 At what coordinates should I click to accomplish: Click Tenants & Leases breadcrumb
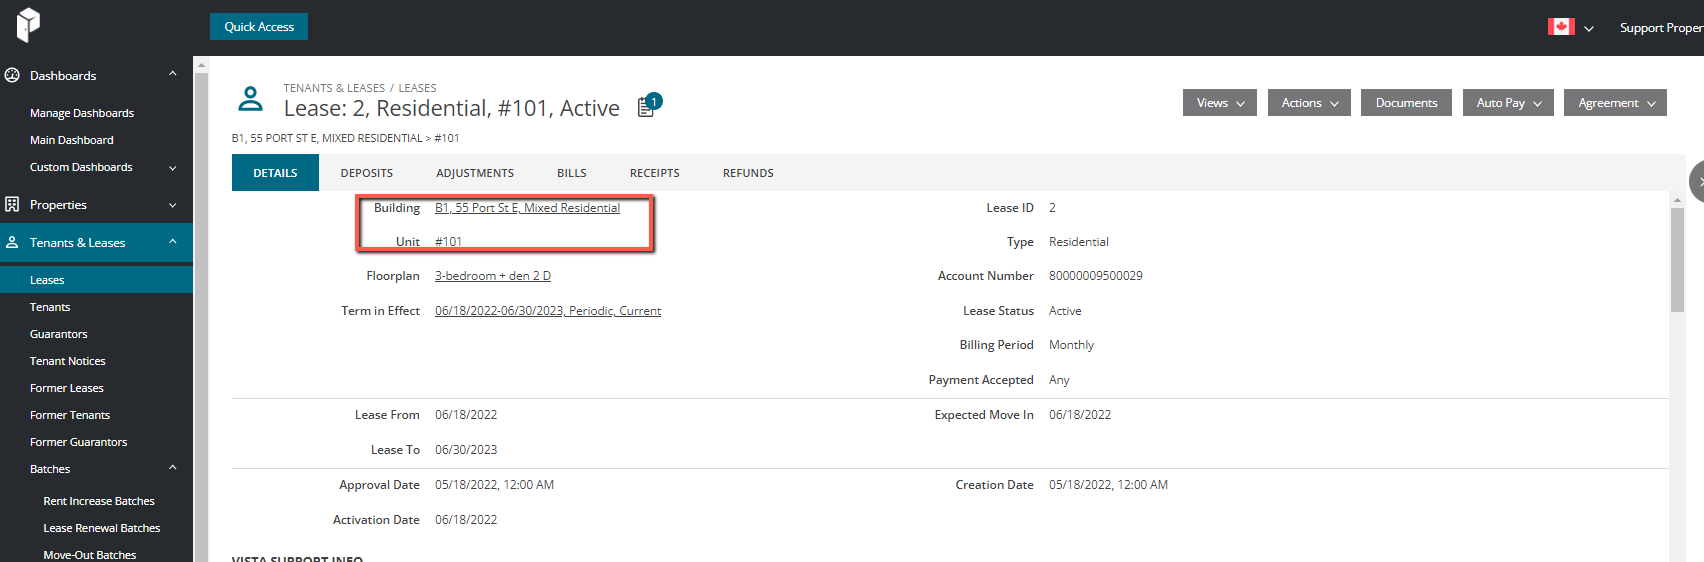point(334,88)
